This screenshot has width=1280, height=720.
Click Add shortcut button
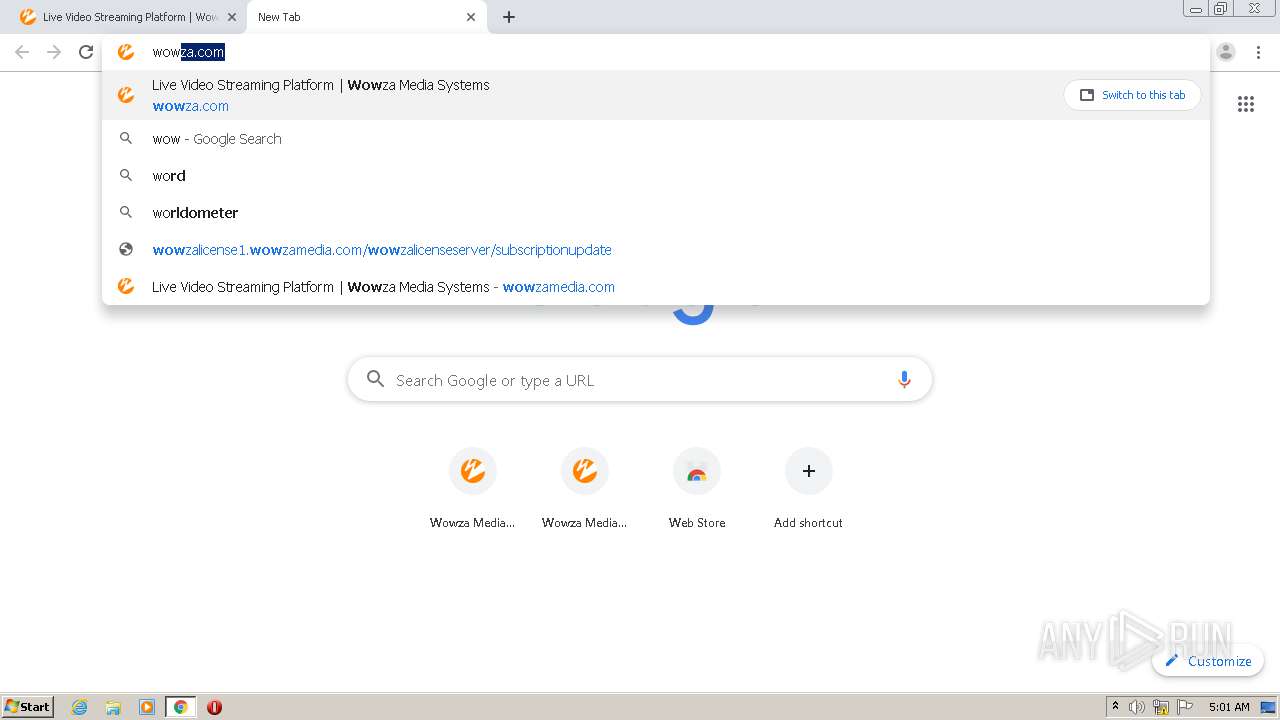[x=809, y=489]
